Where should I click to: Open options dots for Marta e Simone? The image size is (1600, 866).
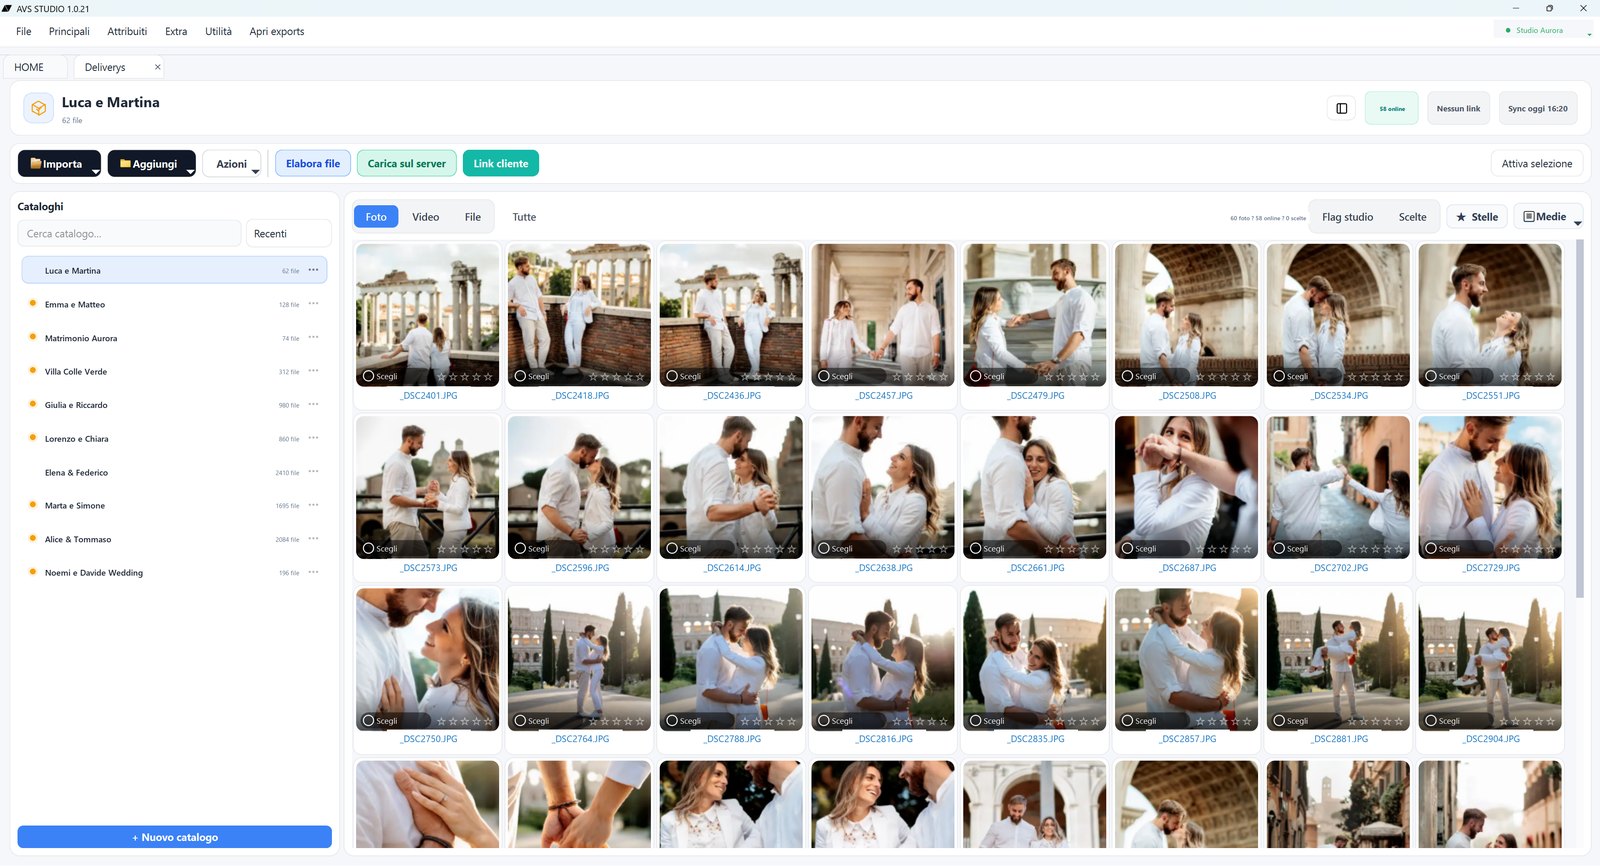313,505
